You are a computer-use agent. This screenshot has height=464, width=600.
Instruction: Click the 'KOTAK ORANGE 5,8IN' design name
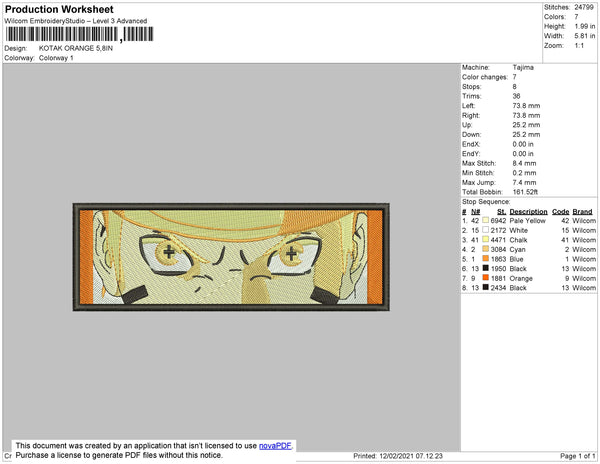(76, 48)
